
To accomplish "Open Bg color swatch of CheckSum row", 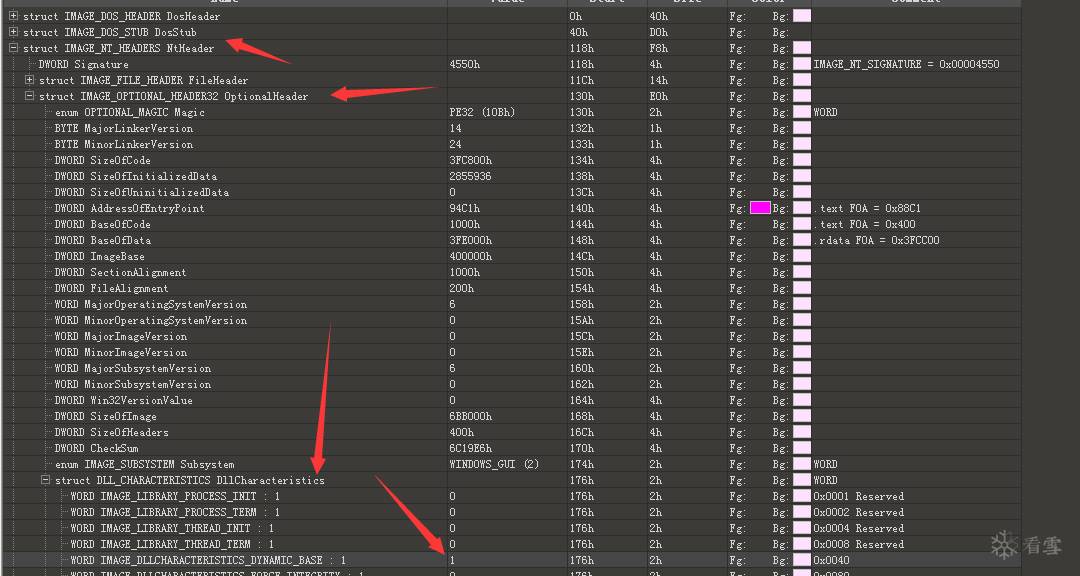I will click(x=802, y=449).
